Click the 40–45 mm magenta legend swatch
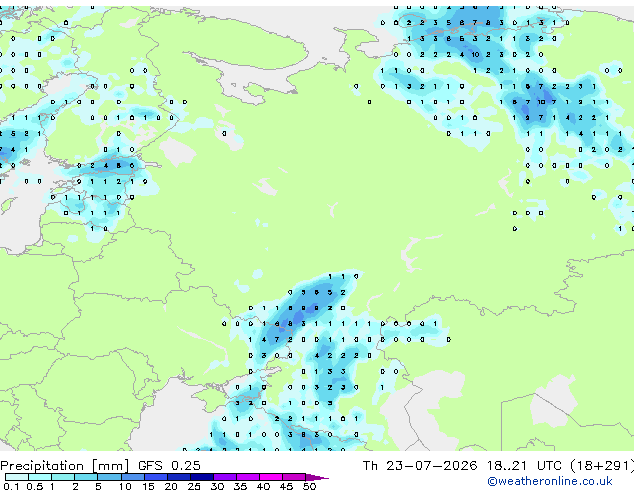 click(x=271, y=477)
